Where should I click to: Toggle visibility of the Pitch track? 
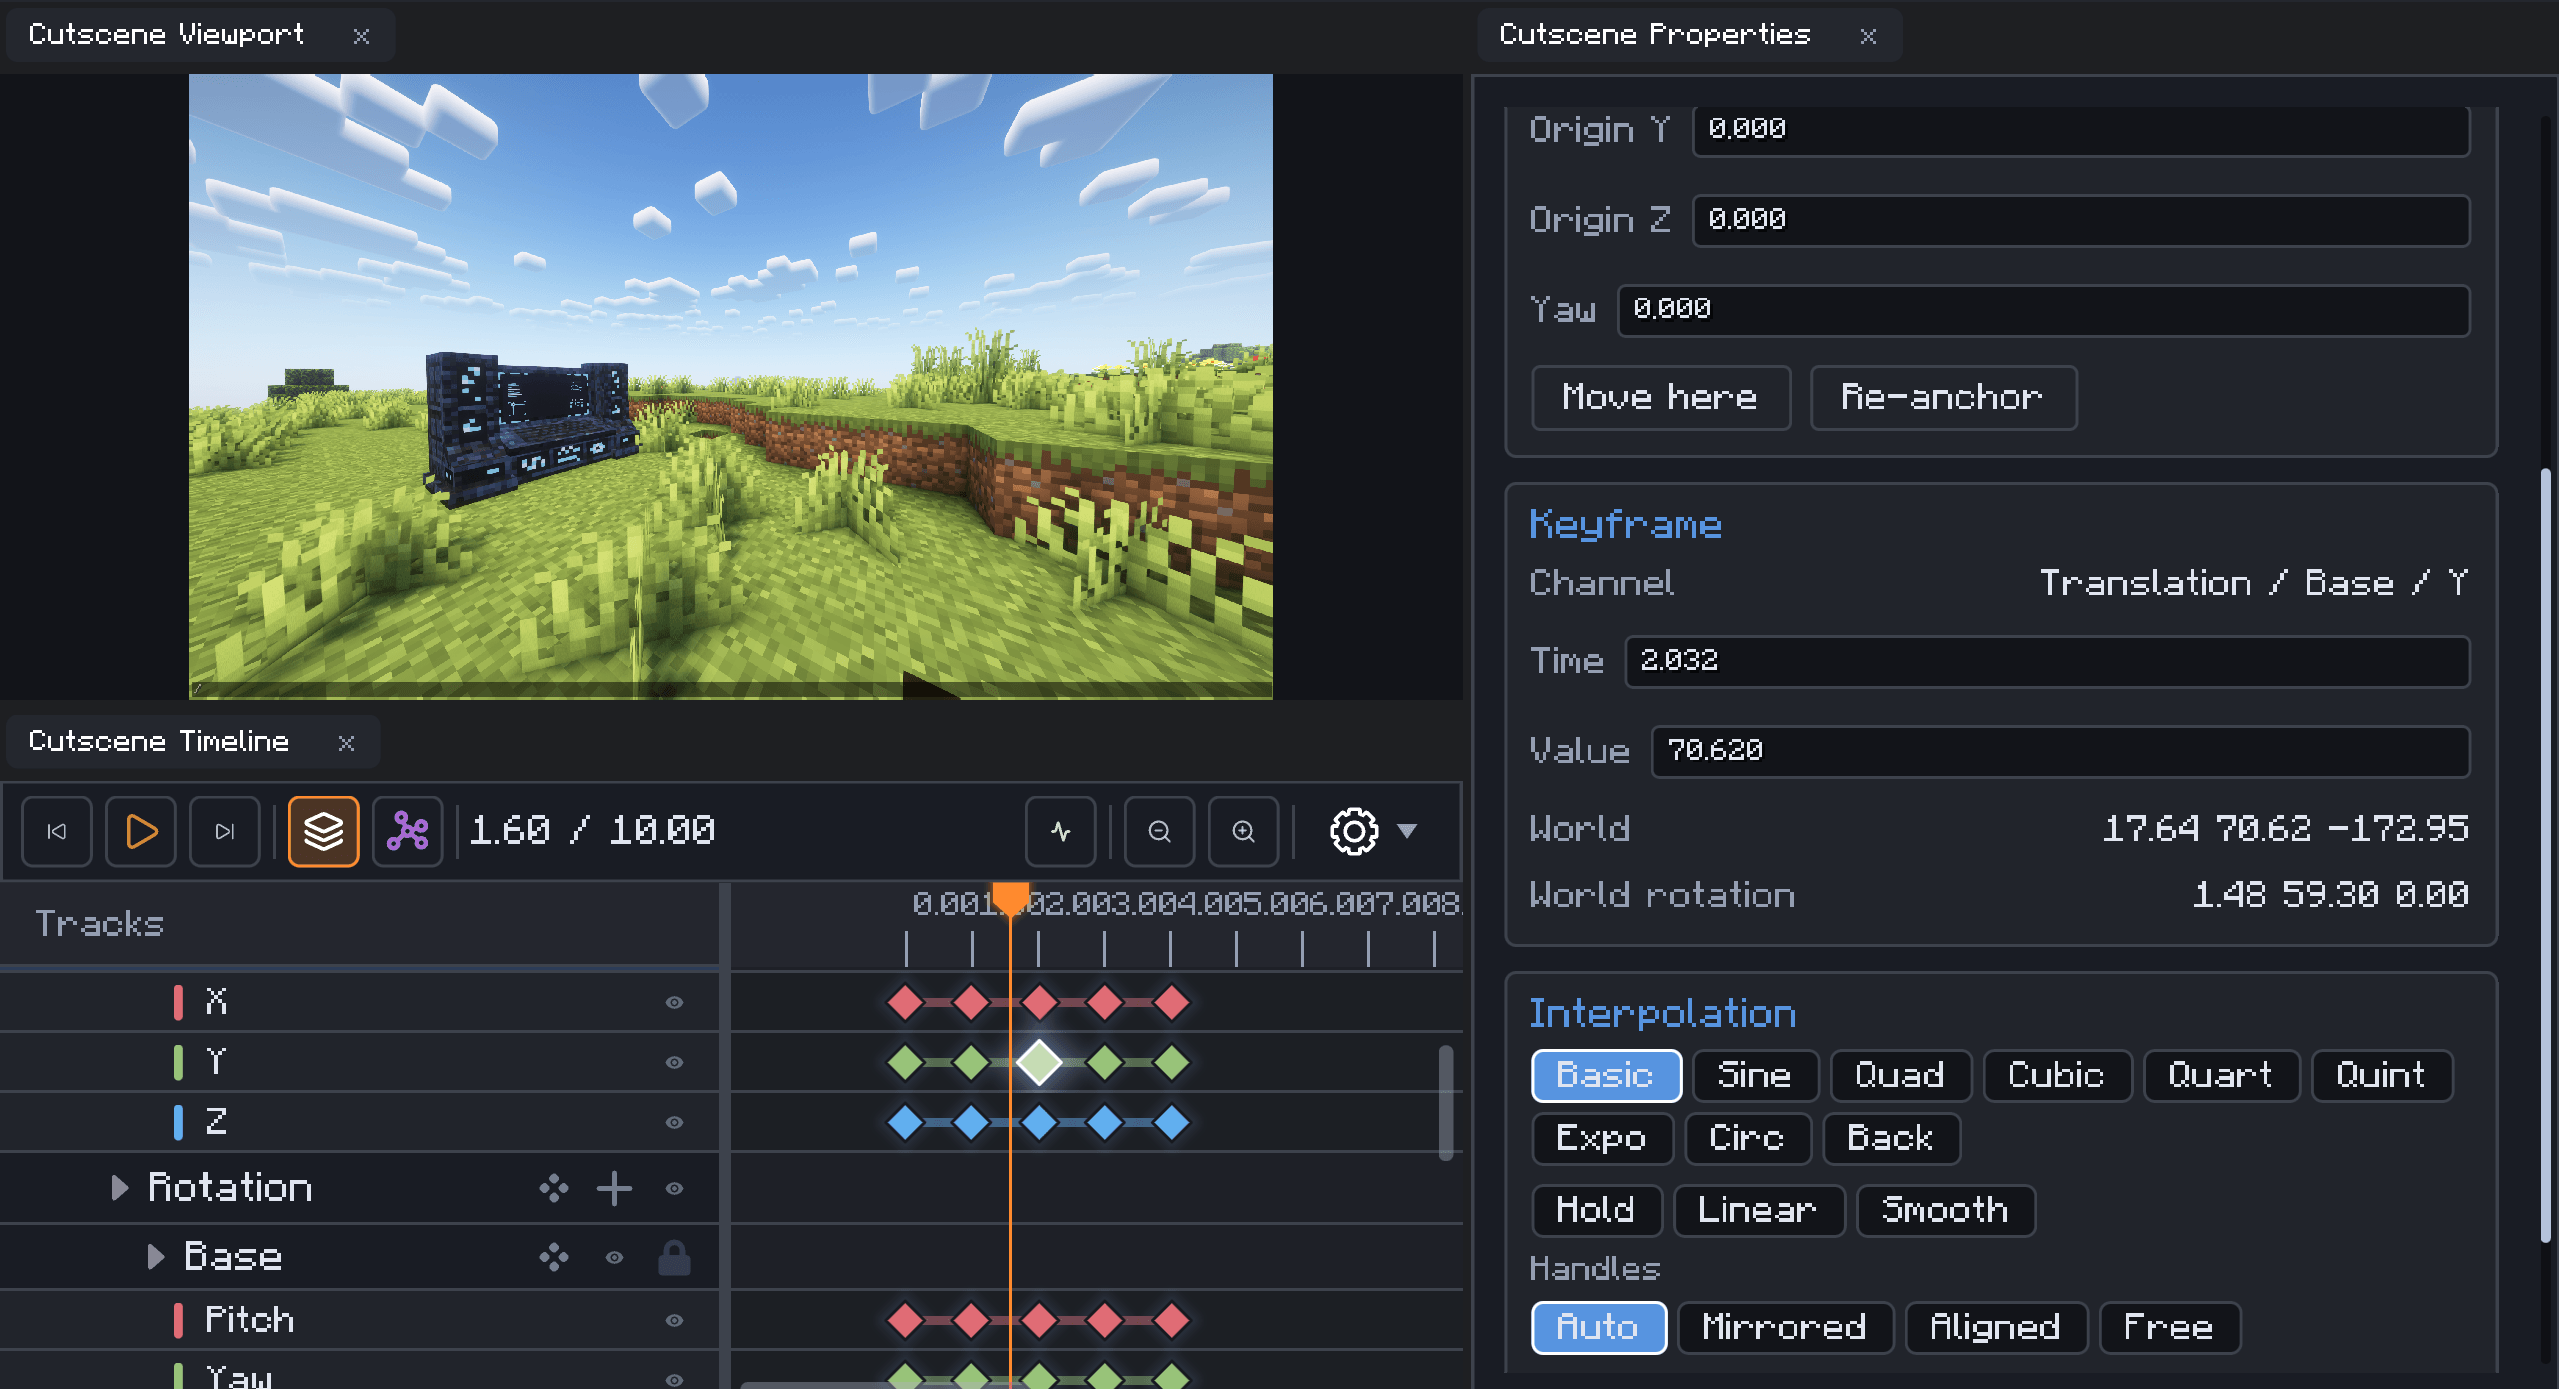pyautogui.click(x=675, y=1320)
